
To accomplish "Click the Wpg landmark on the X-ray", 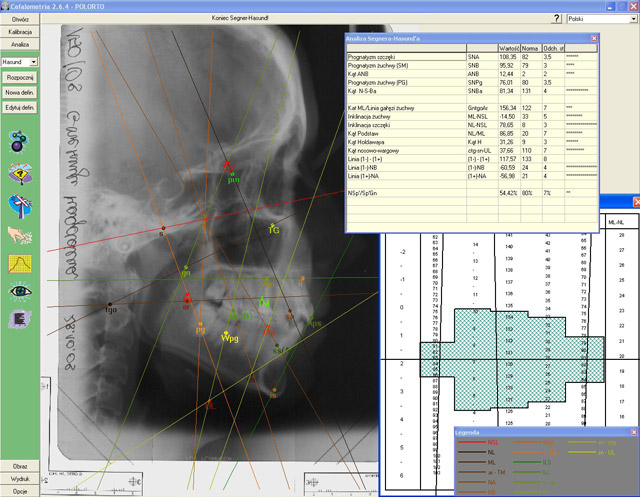I will 226,333.
